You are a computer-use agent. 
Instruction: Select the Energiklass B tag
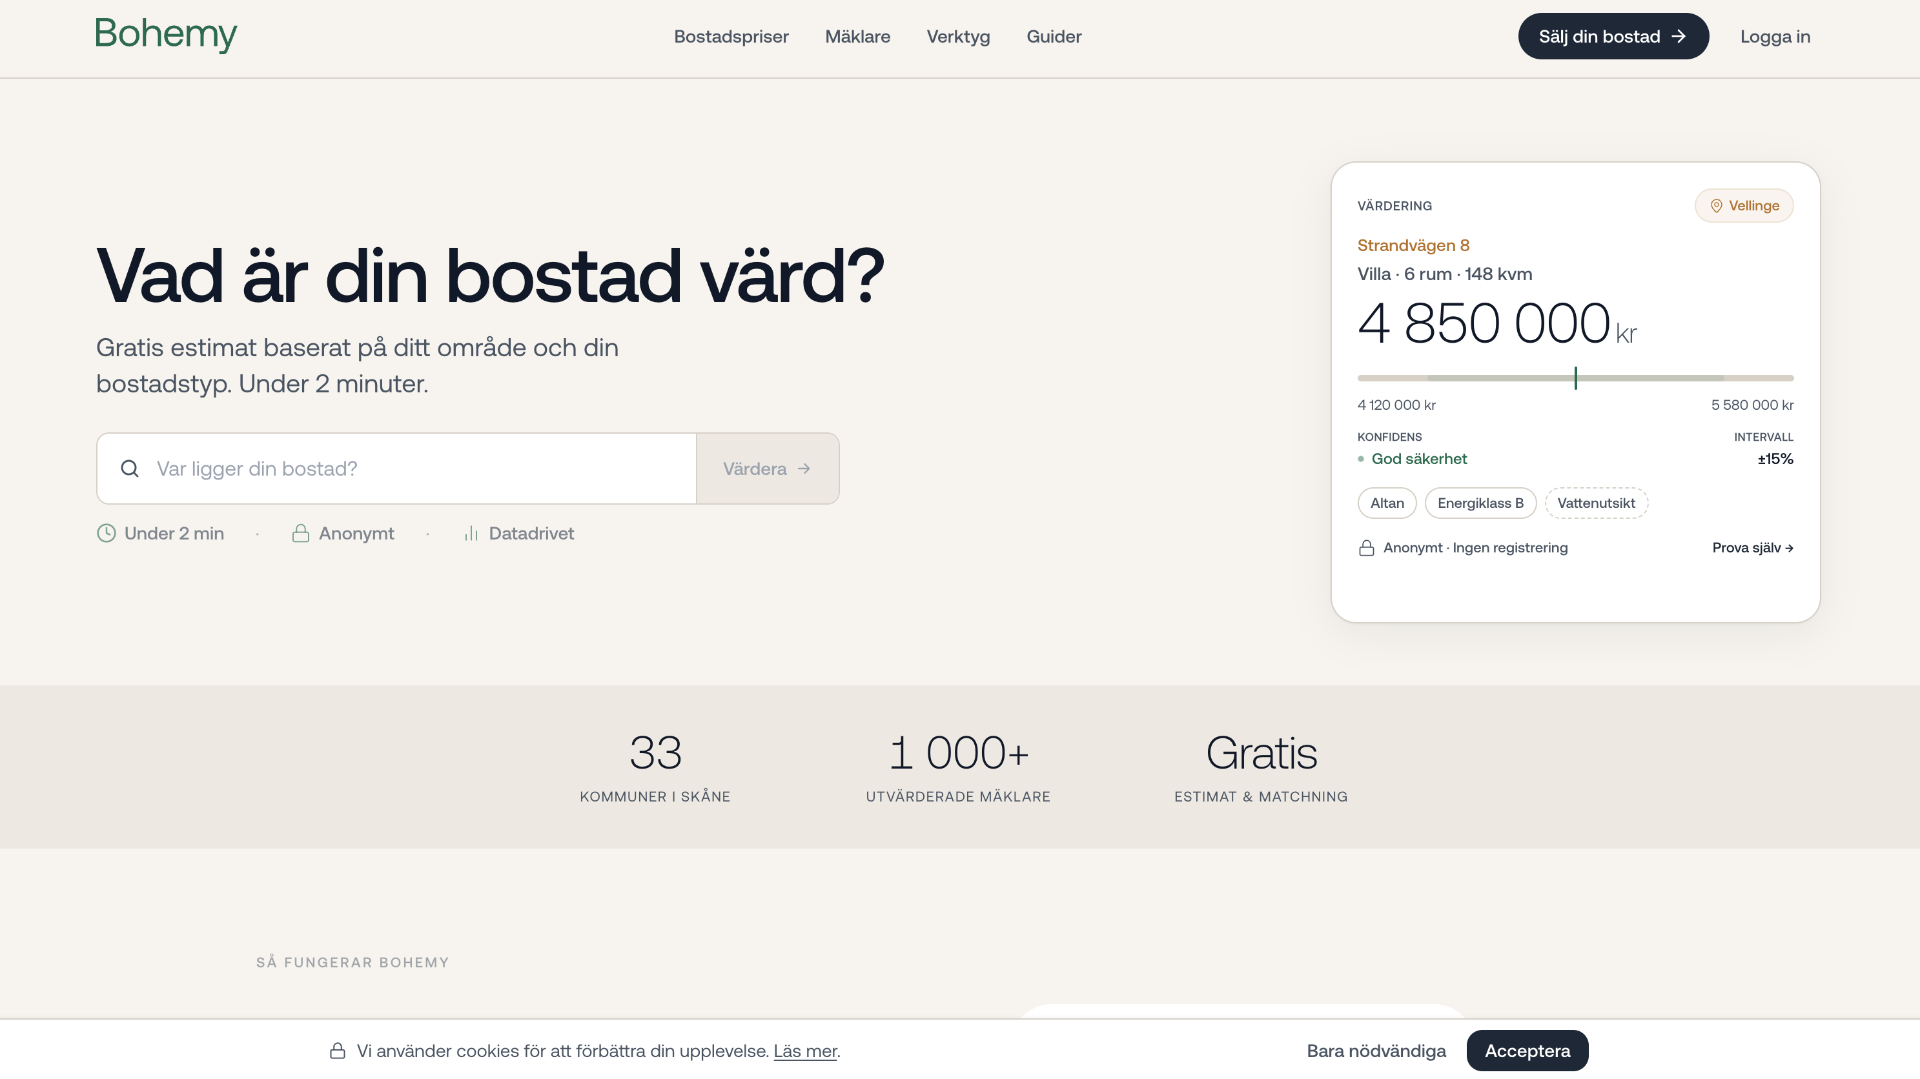1480,503
